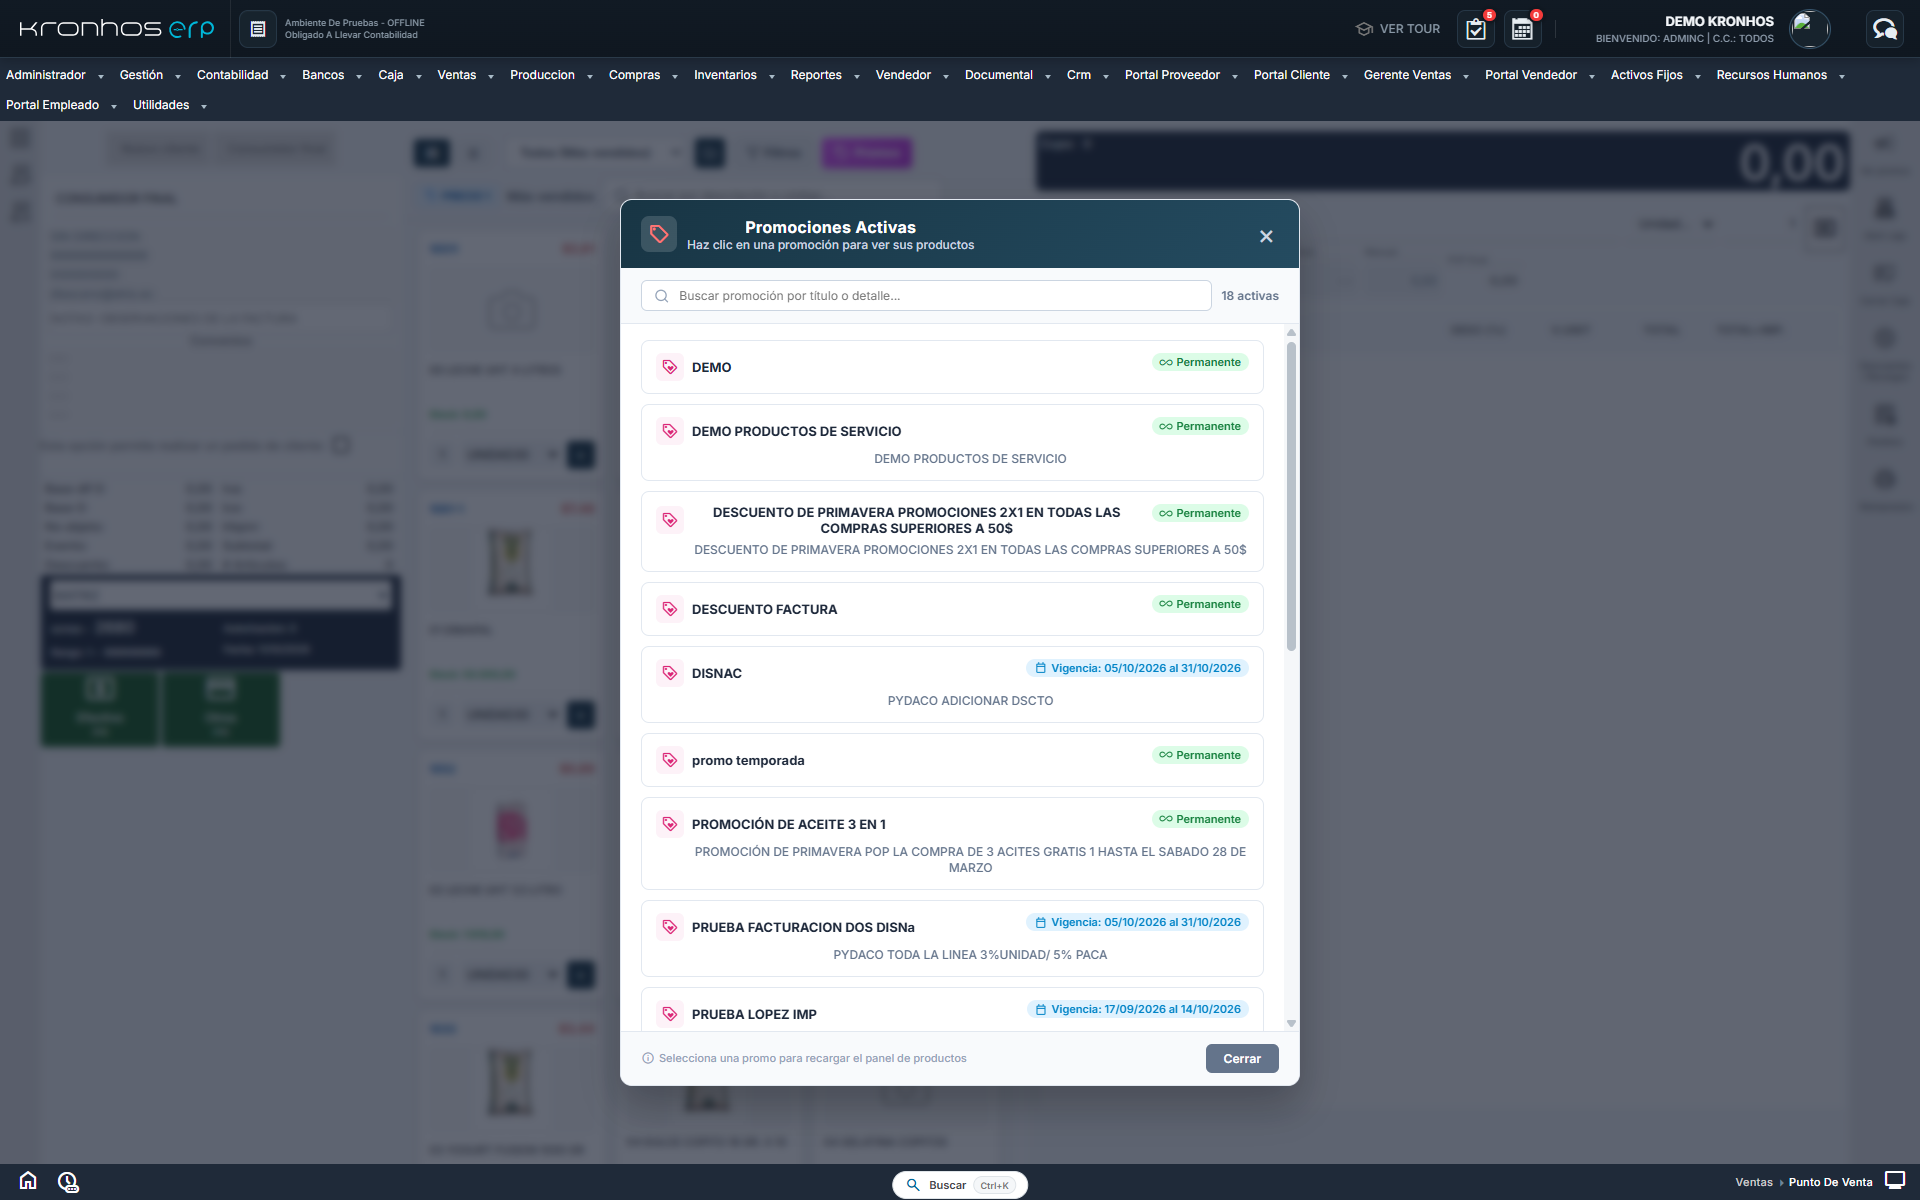Screen dimensions: 1920x1200
Task: Open the Buscar Ctrl+K search button
Action: [x=959, y=1185]
